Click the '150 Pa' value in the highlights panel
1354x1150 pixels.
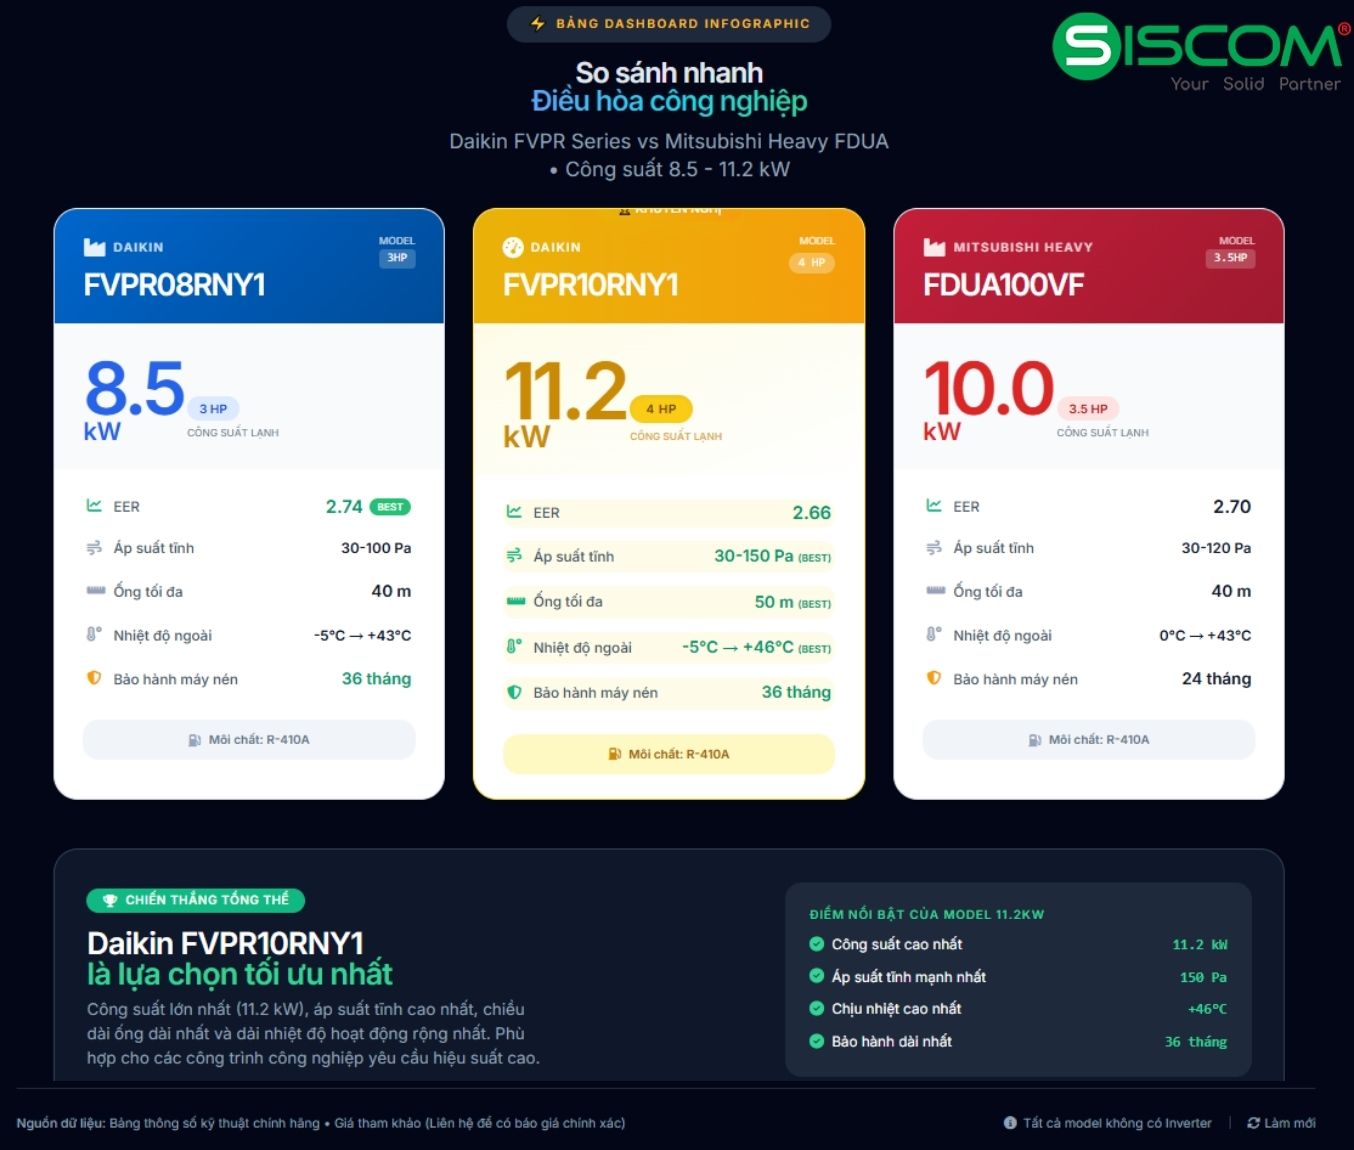(x=1203, y=977)
